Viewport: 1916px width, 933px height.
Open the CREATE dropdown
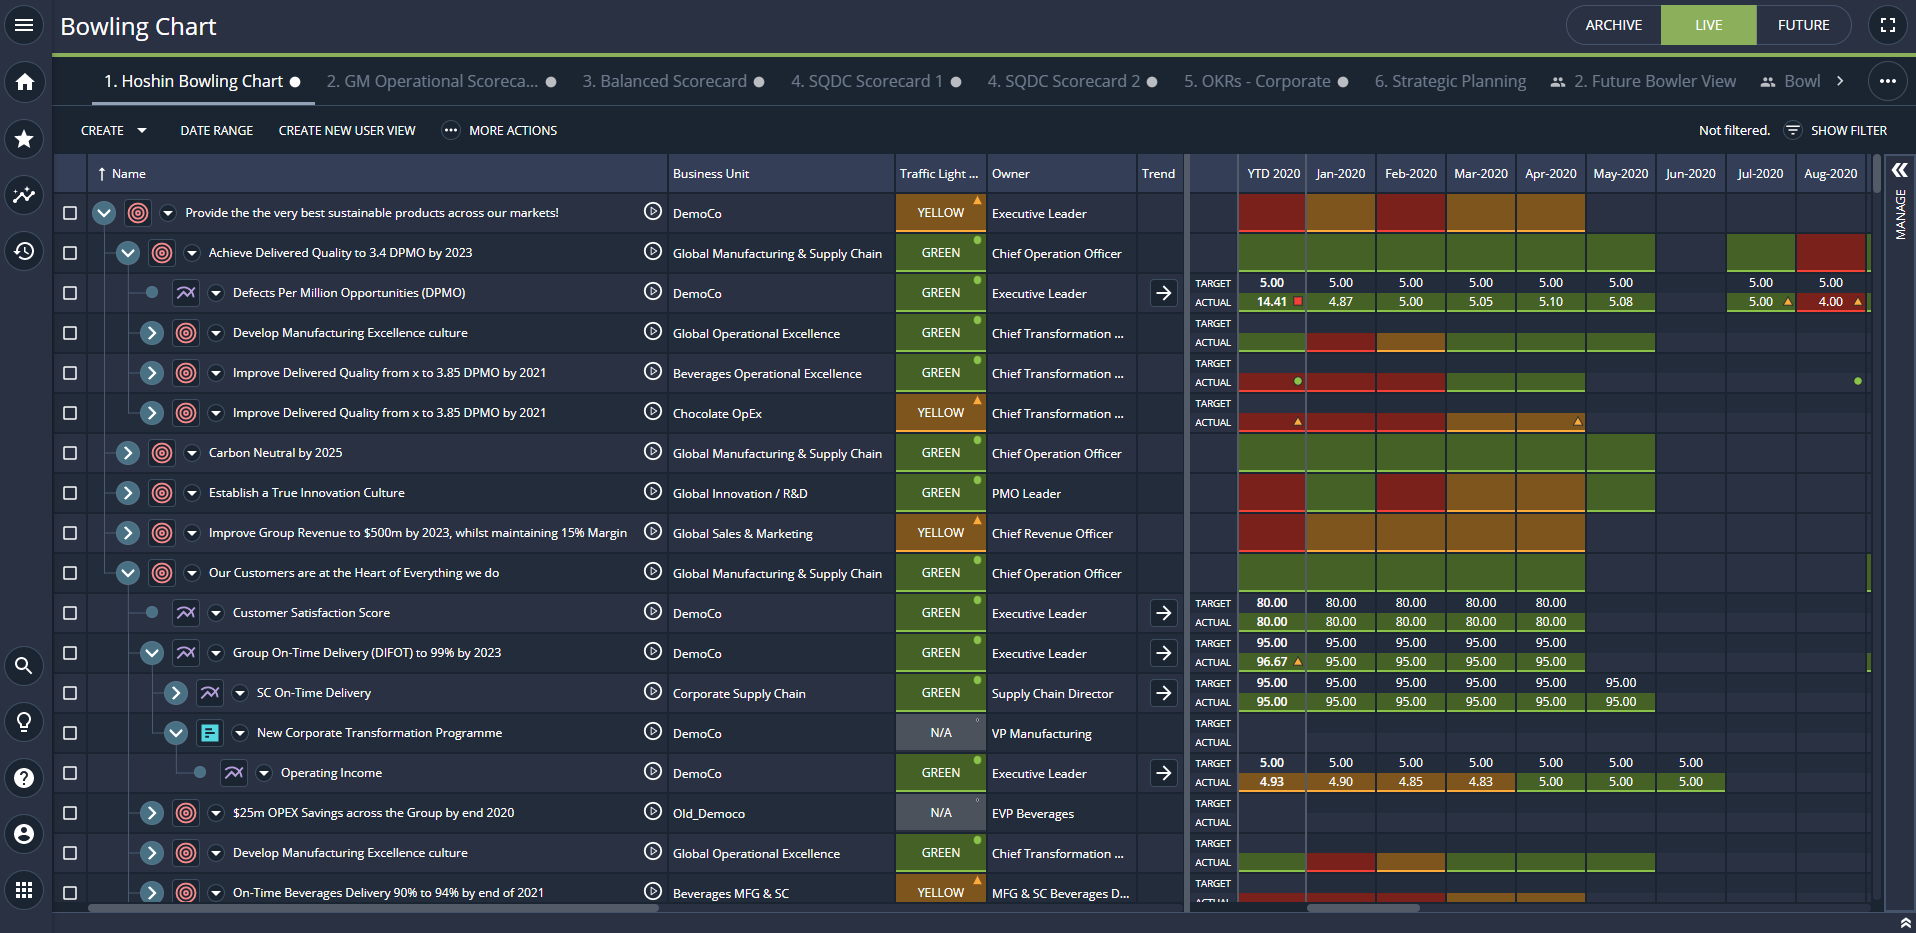[x=113, y=131]
